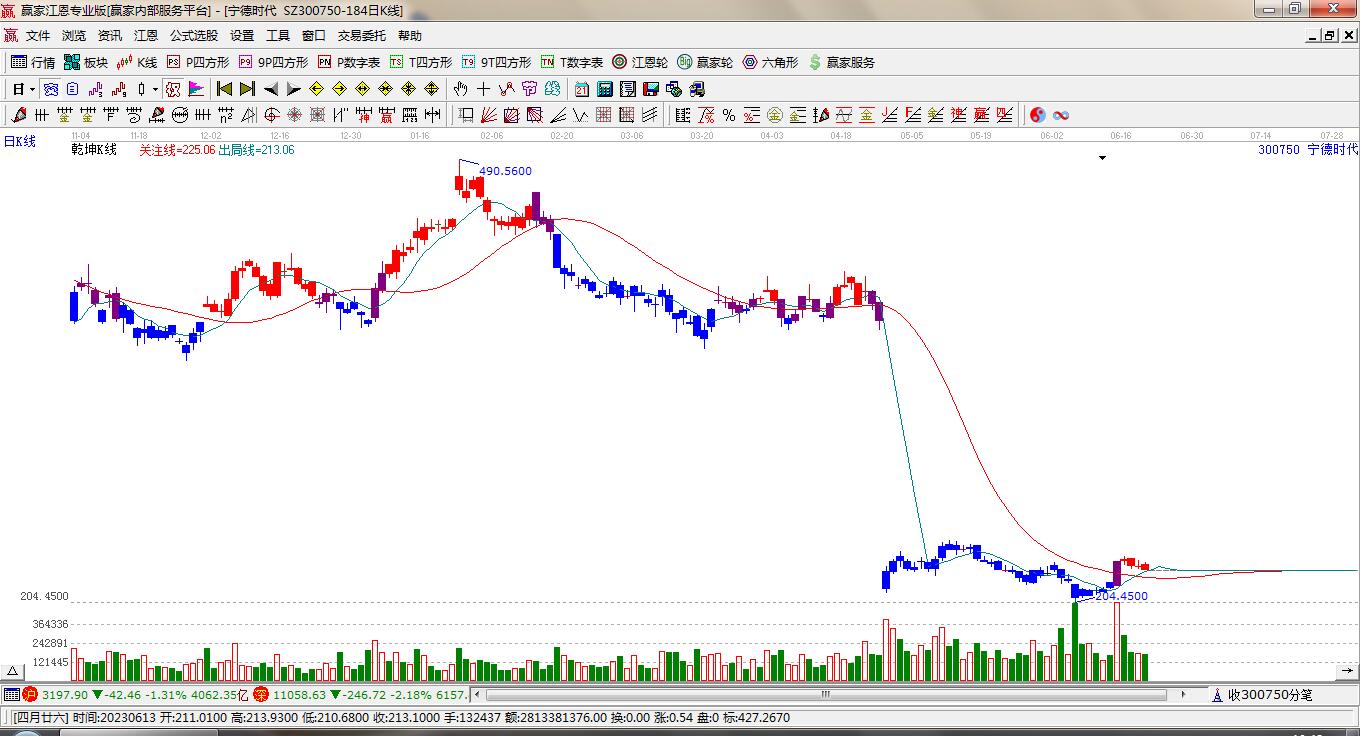Click the 日K线 label
The height and width of the screenshot is (736, 1360).
click(19, 142)
